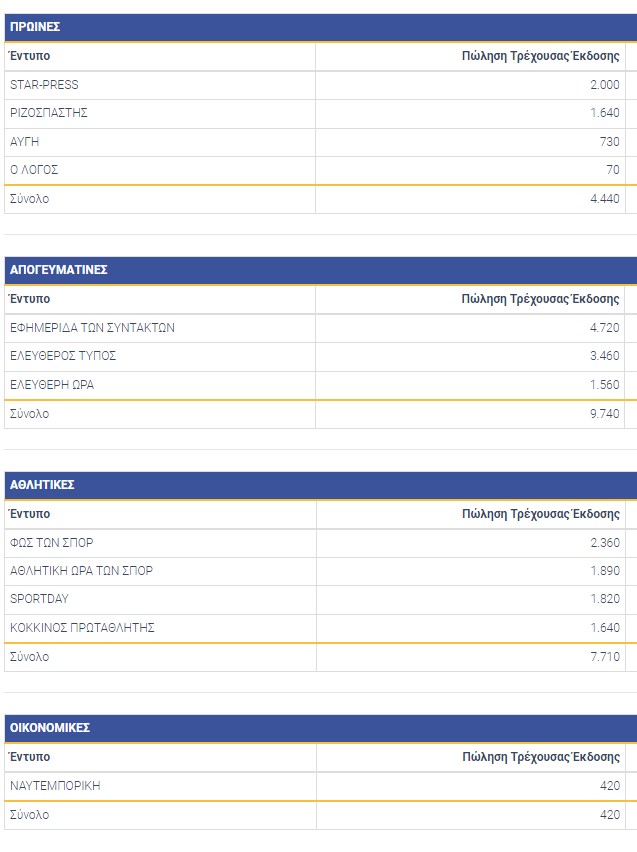The width and height of the screenshot is (637, 852).
Task: Select the ΑΠΟΓΕΥΜΑΤΙΝΕΣ section header bar
Action: click(59, 270)
